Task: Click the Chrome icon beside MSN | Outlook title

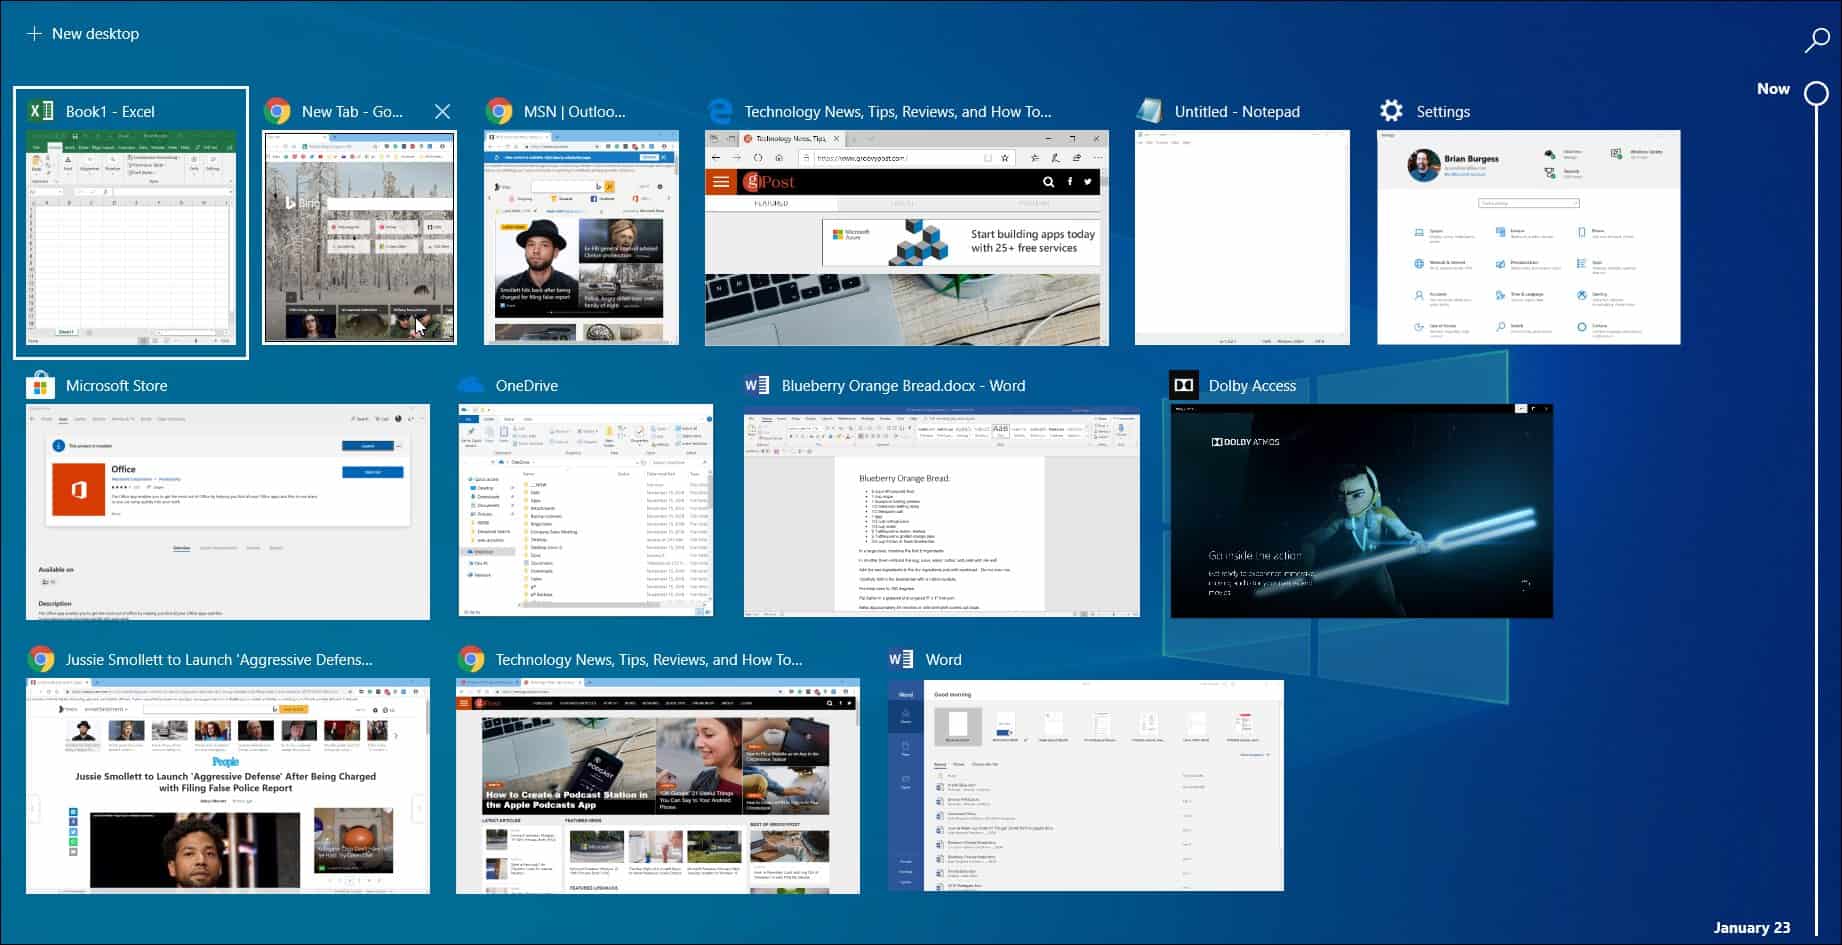Action: (x=499, y=111)
